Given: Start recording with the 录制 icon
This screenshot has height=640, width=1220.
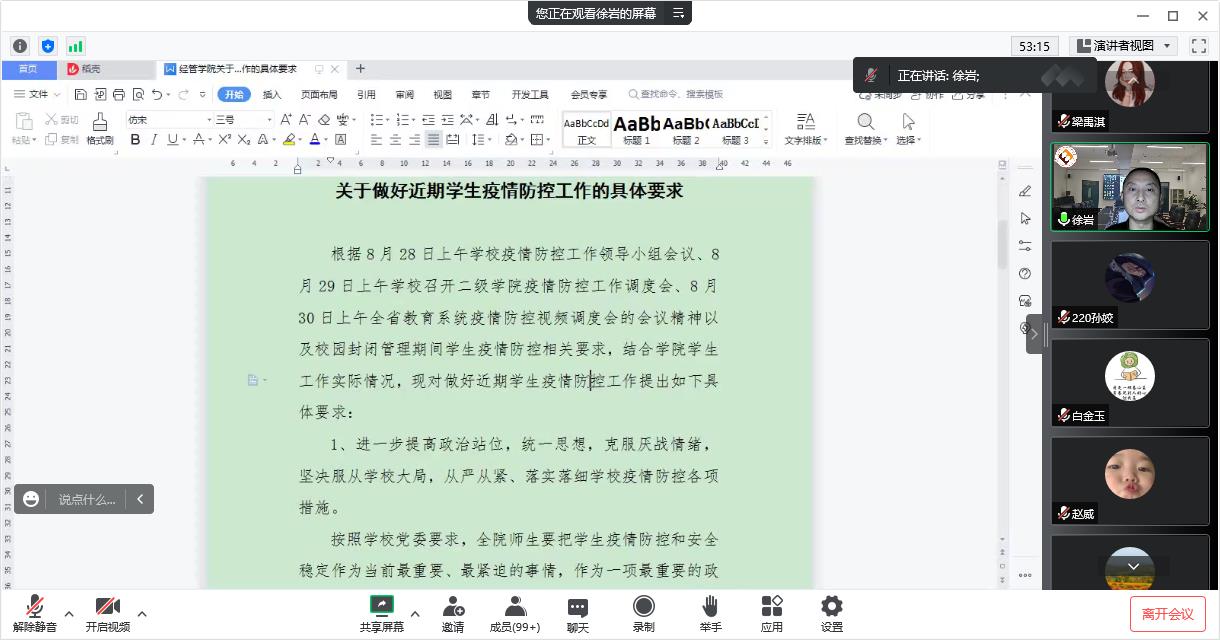Looking at the screenshot, I should (643, 612).
